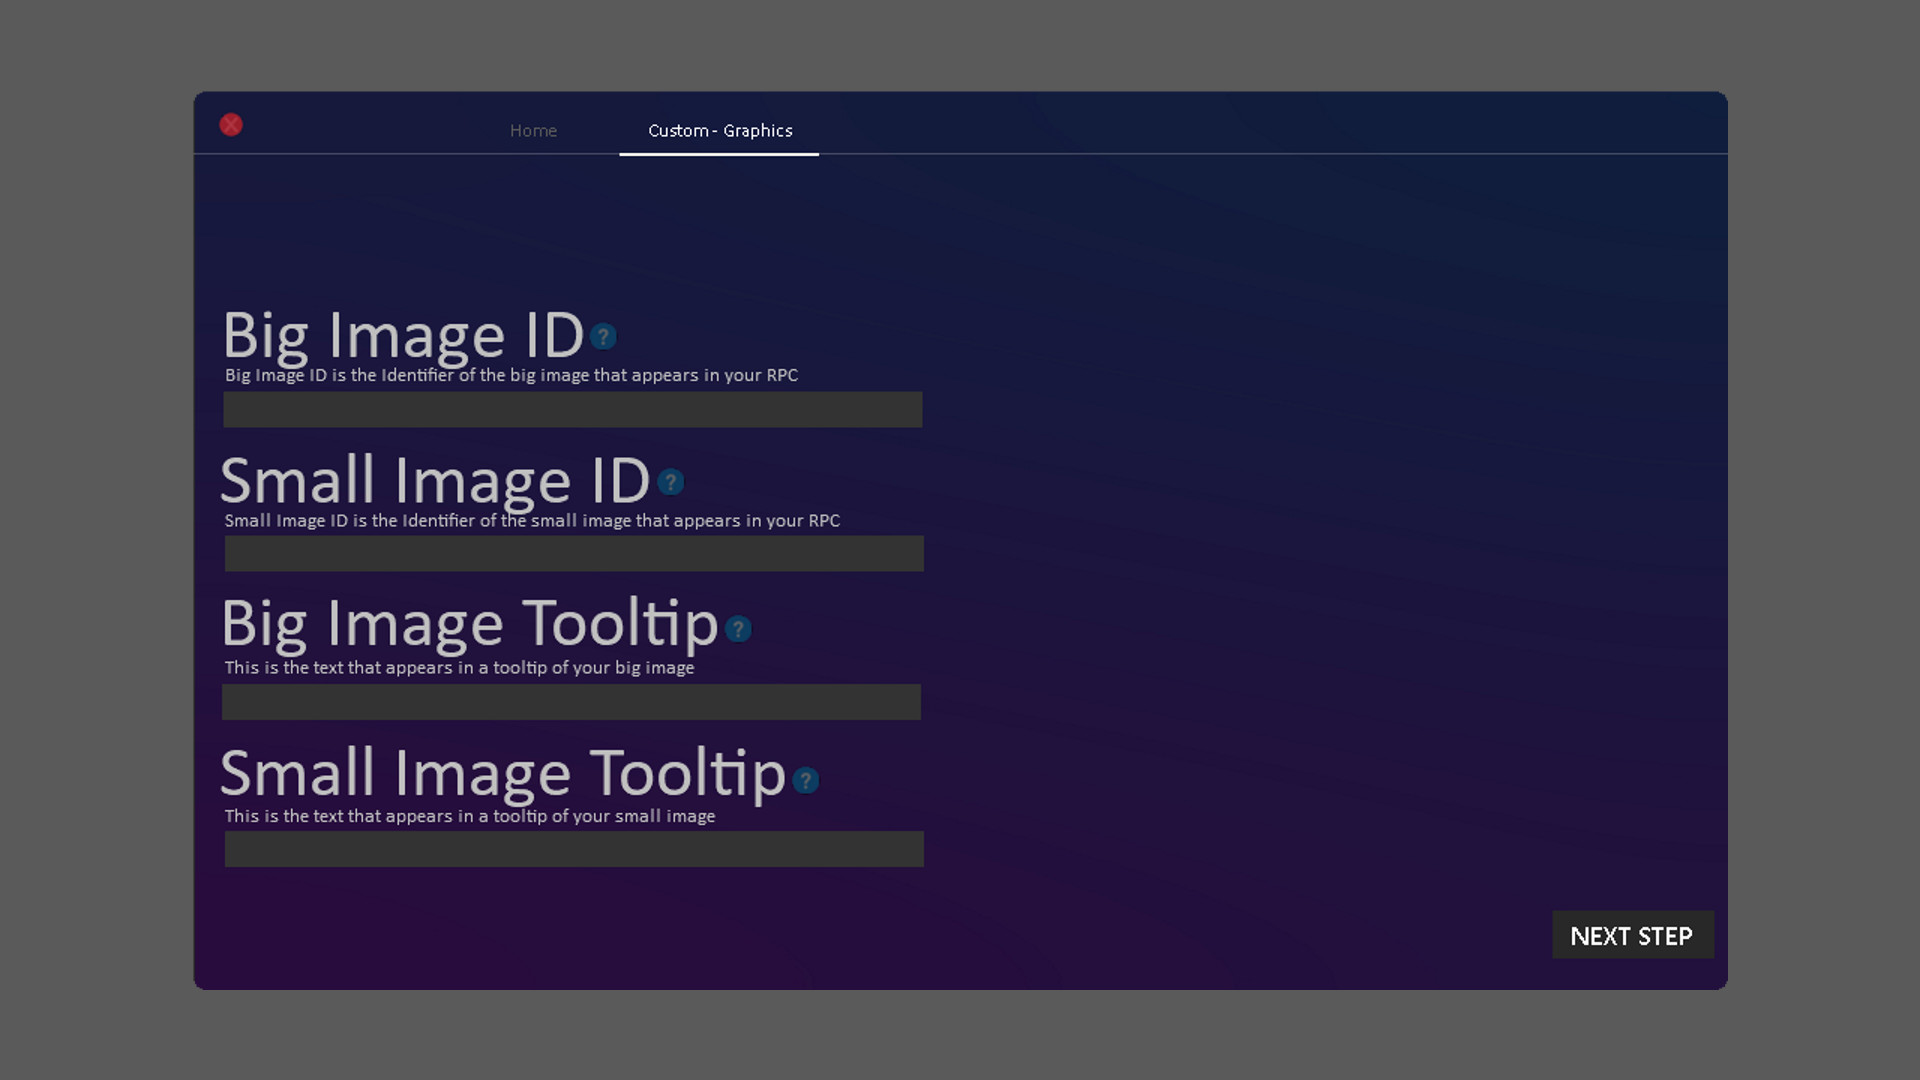Activate the Small Image Tooltip text field
This screenshot has height=1080, width=1920.
(x=573, y=849)
